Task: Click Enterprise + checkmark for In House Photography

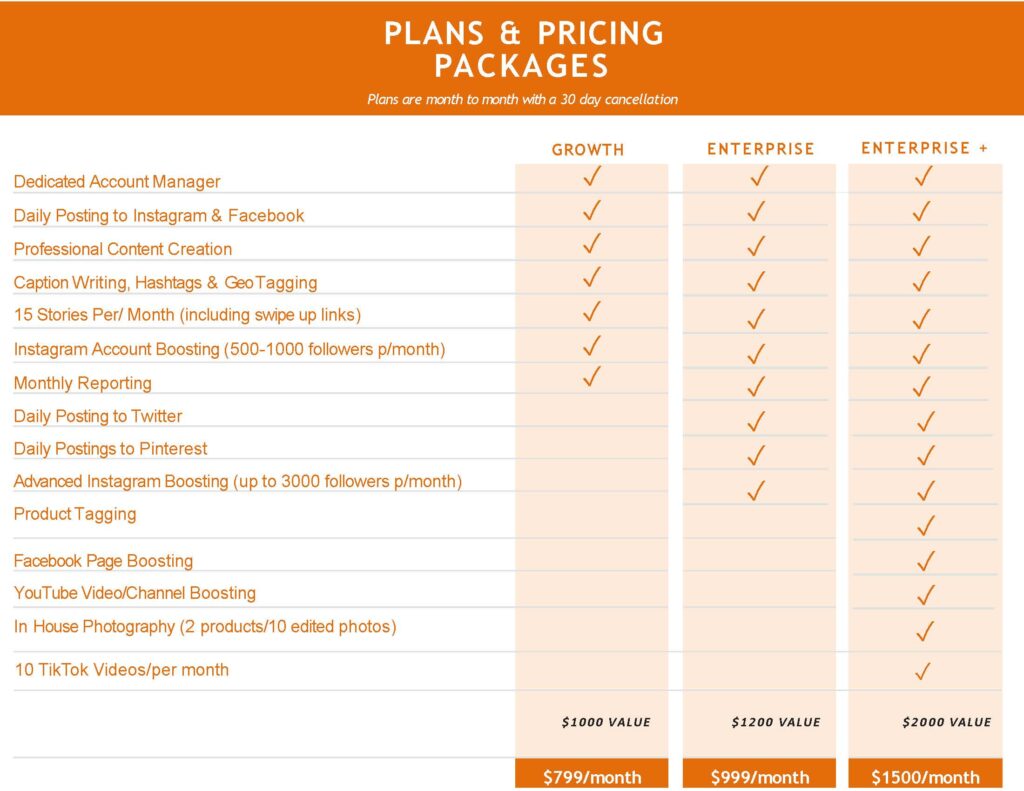Action: (x=926, y=631)
